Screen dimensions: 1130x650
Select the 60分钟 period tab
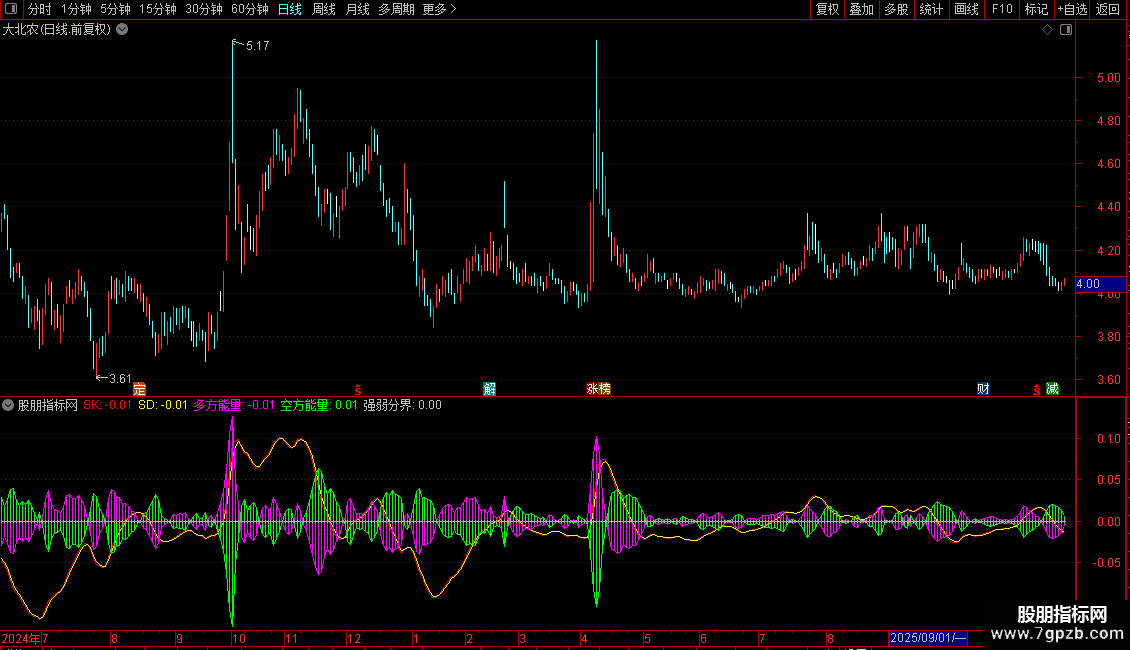click(249, 9)
